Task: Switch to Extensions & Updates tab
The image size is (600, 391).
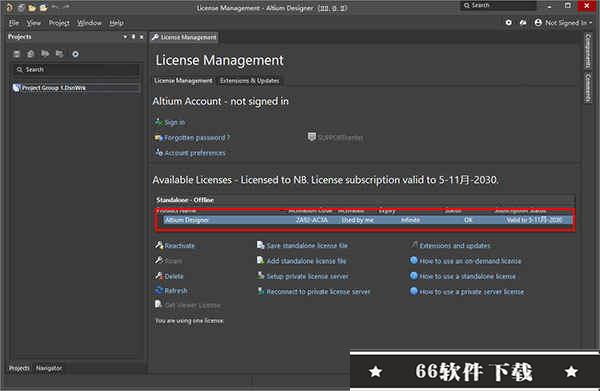Action: pyautogui.click(x=249, y=81)
